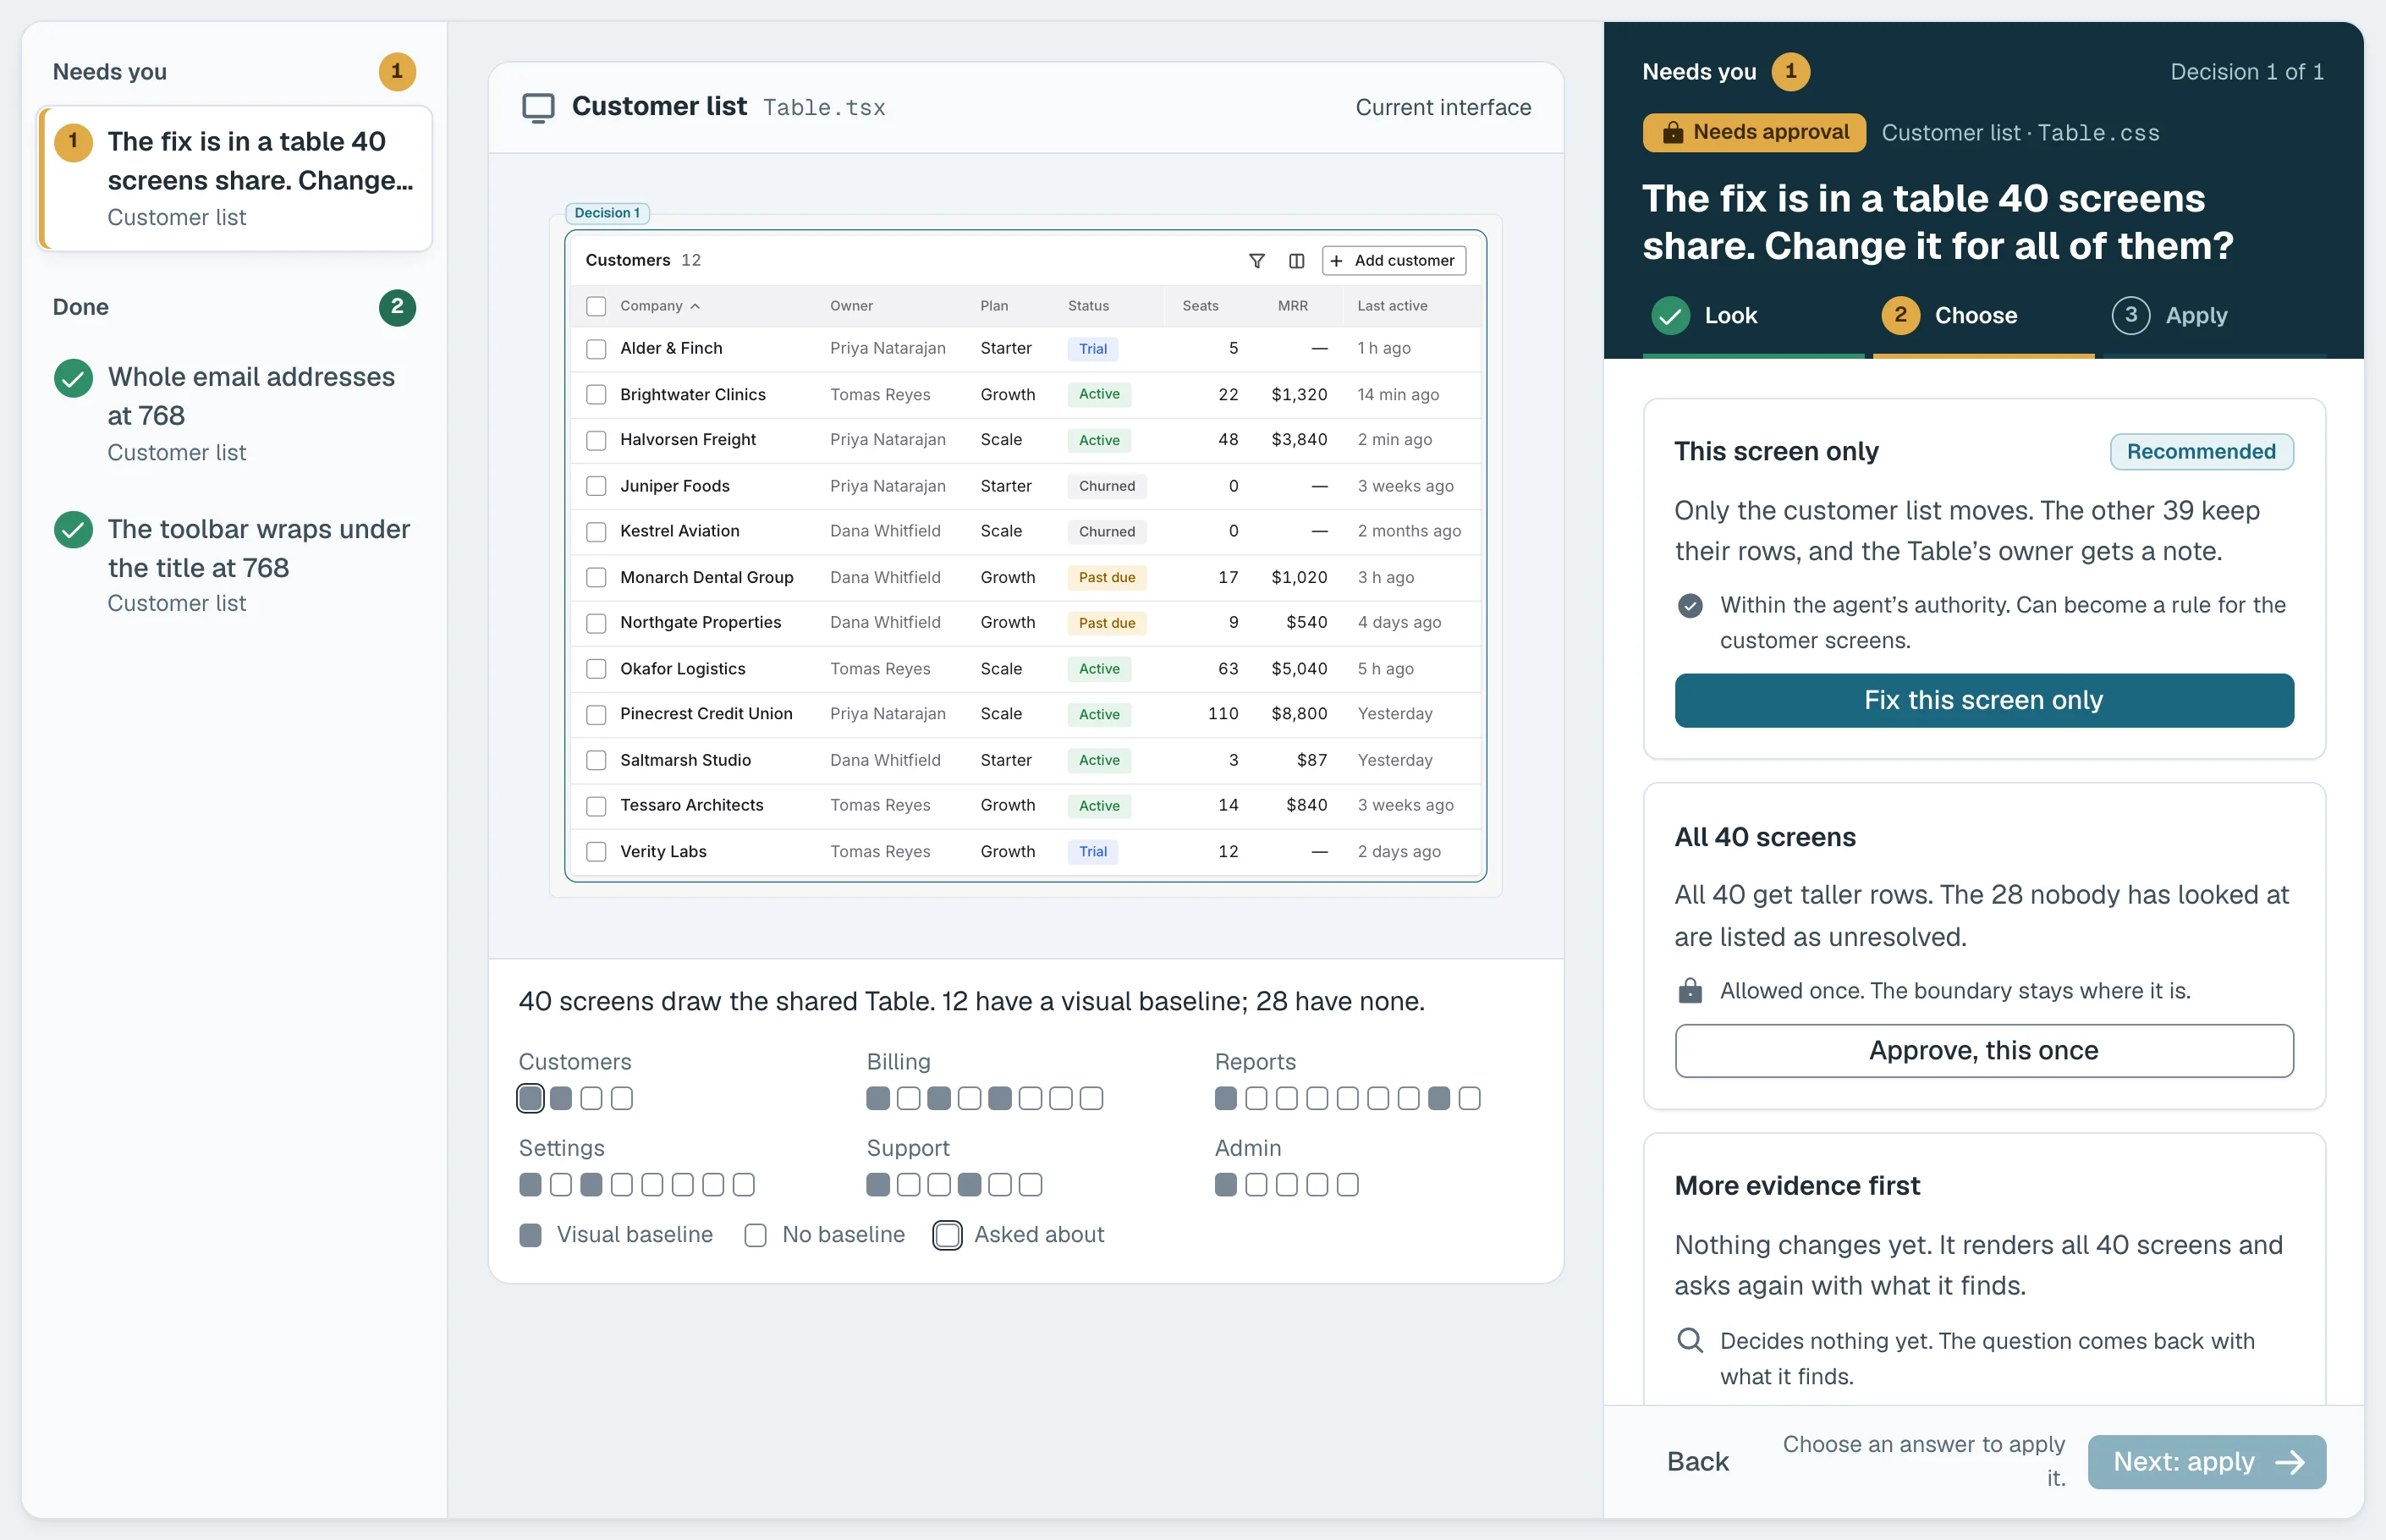Click the green check on Whole email addresses

point(73,378)
